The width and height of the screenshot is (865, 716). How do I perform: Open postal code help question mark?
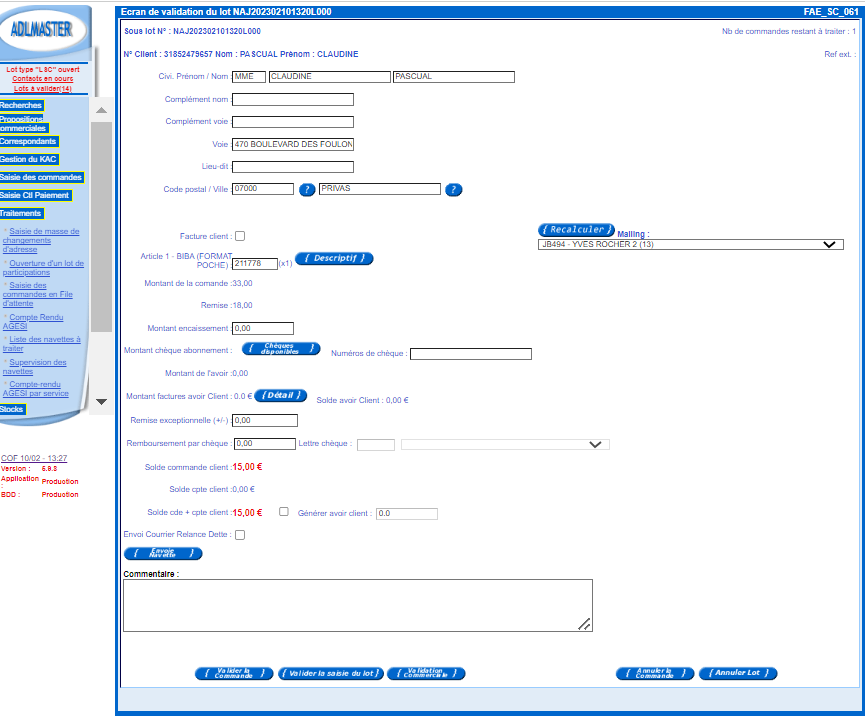[307, 190]
